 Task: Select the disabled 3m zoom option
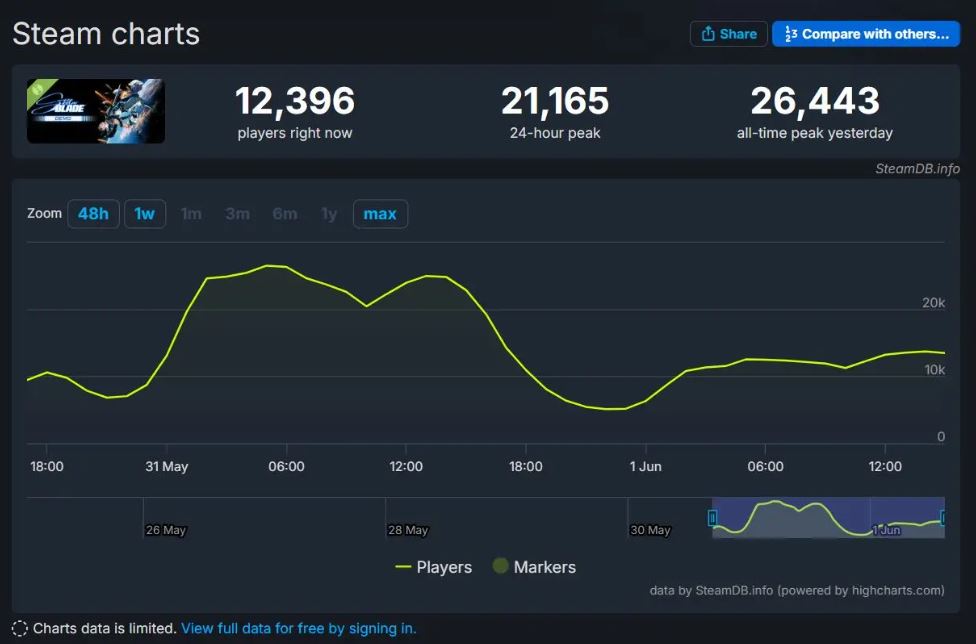238,214
